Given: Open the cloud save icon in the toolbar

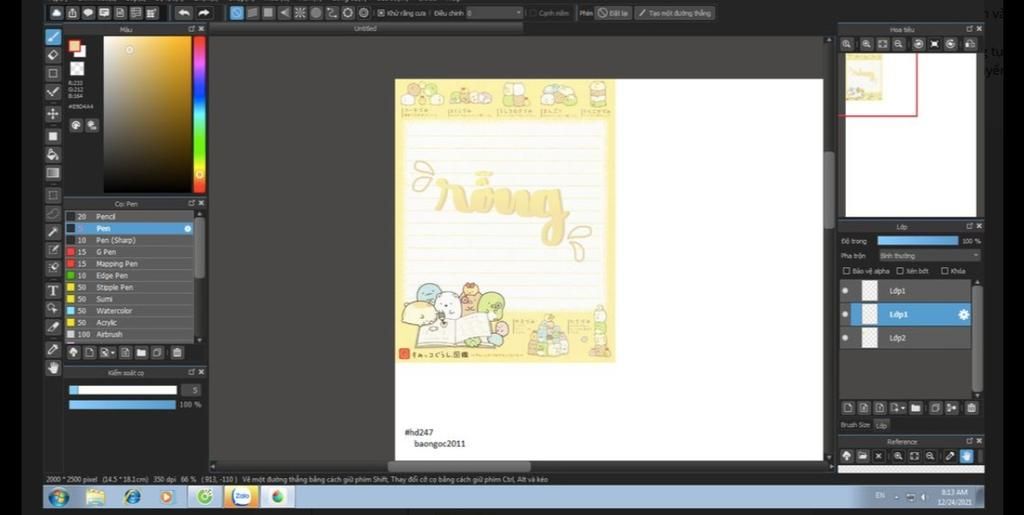Looking at the screenshot, I should [57, 13].
